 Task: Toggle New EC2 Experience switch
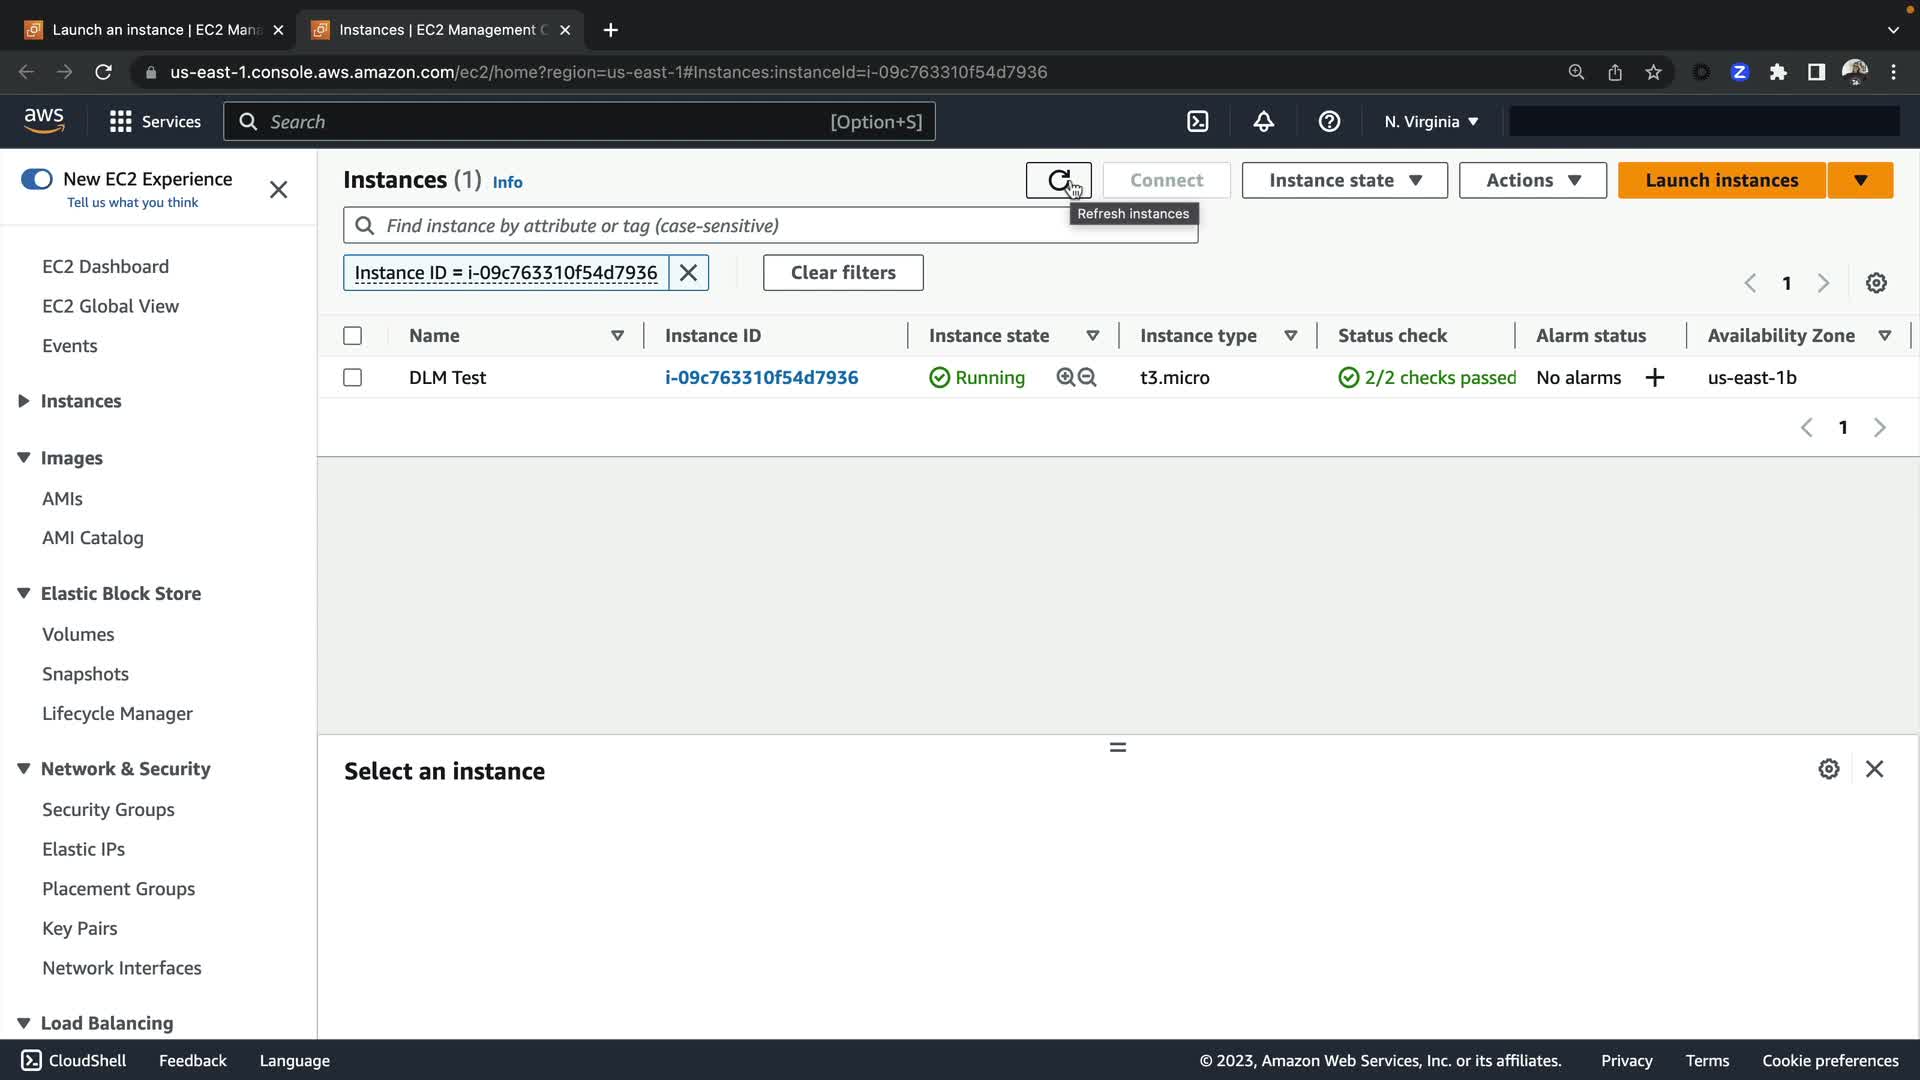click(x=37, y=179)
